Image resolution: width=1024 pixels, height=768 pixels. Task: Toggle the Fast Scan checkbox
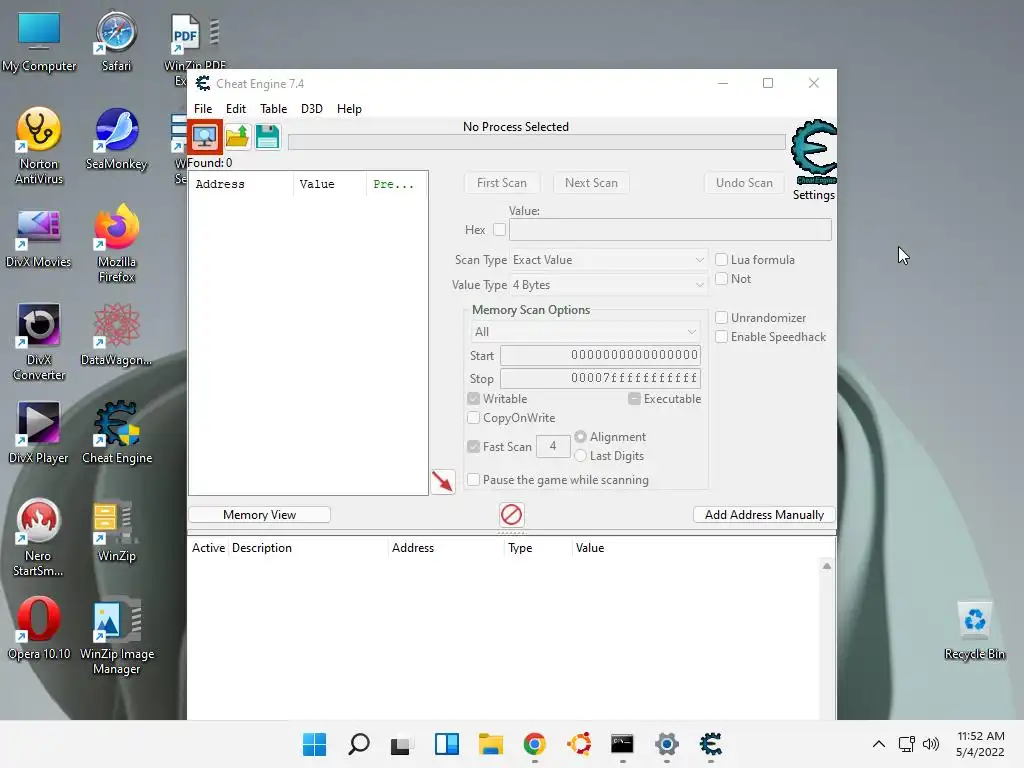(473, 447)
